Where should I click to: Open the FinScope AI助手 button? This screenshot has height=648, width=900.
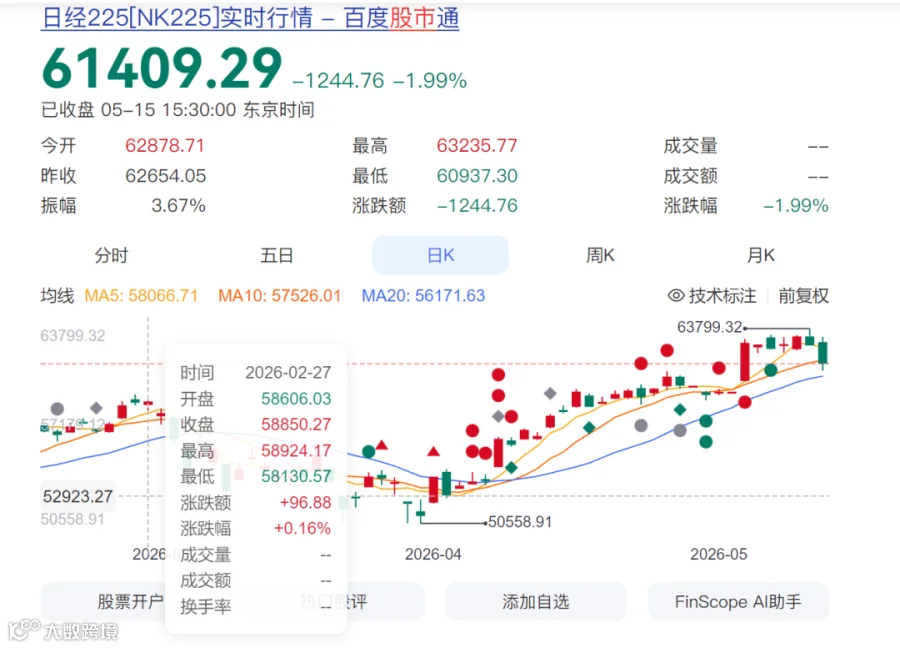(x=738, y=602)
